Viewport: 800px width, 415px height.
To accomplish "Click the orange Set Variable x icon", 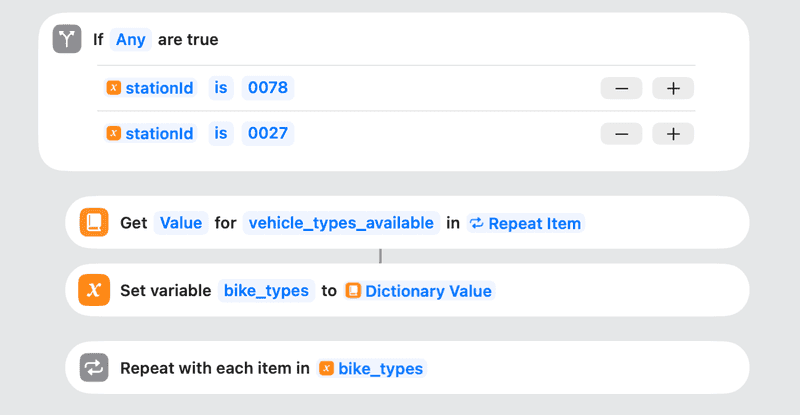I will coord(94,291).
